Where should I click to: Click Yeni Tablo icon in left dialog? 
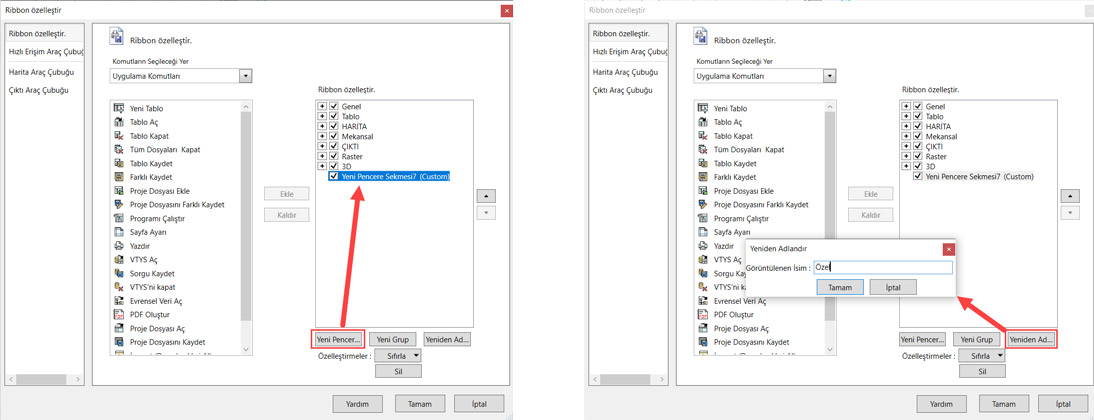(x=119, y=108)
